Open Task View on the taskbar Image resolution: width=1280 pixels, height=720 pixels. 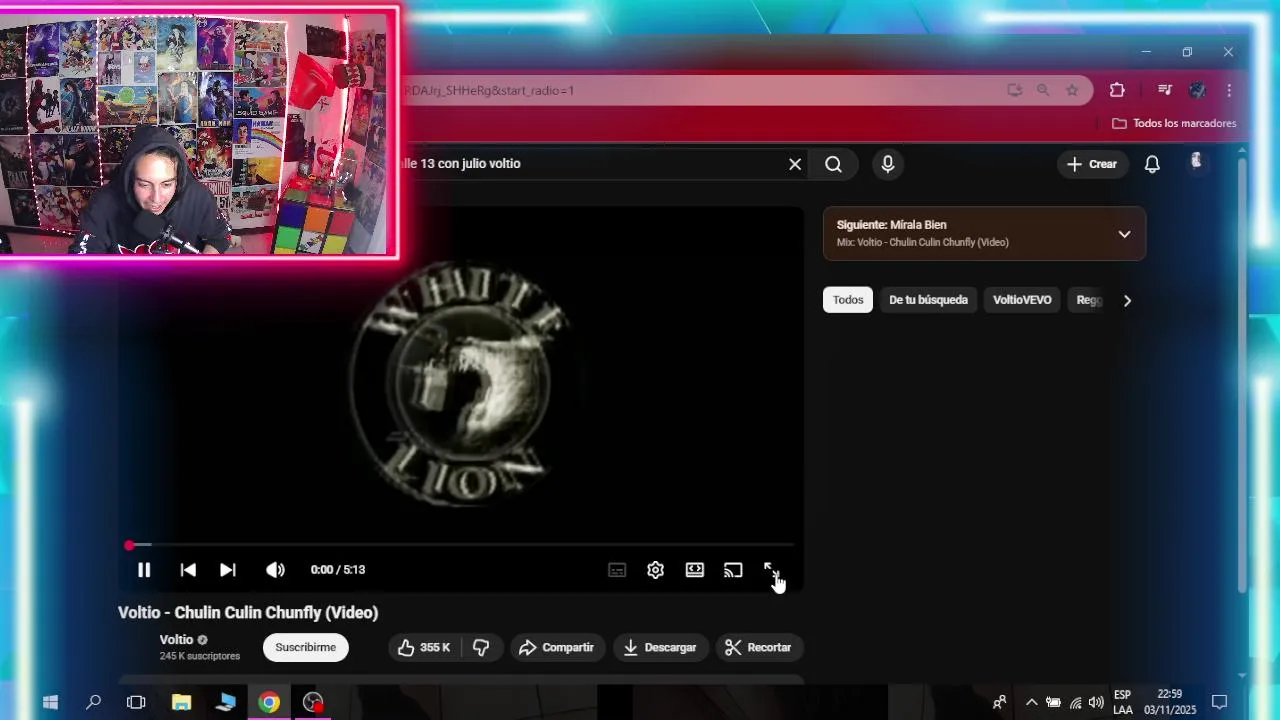136,702
